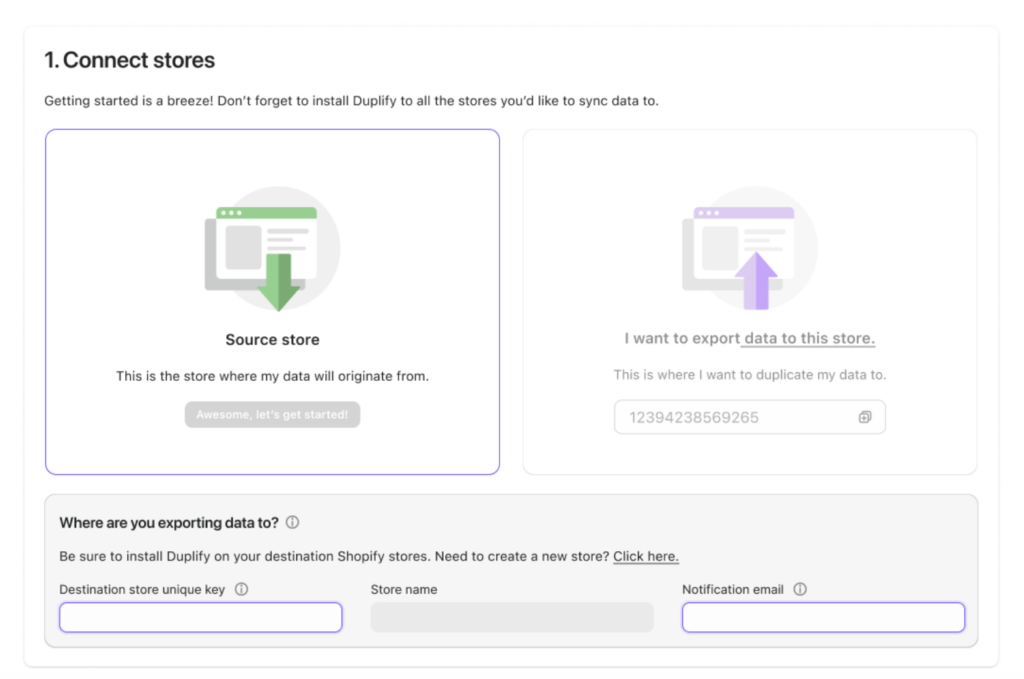Click info icon beside 'Where are you exporting data to?'
The width and height of the screenshot is (1024, 679).
point(292,522)
